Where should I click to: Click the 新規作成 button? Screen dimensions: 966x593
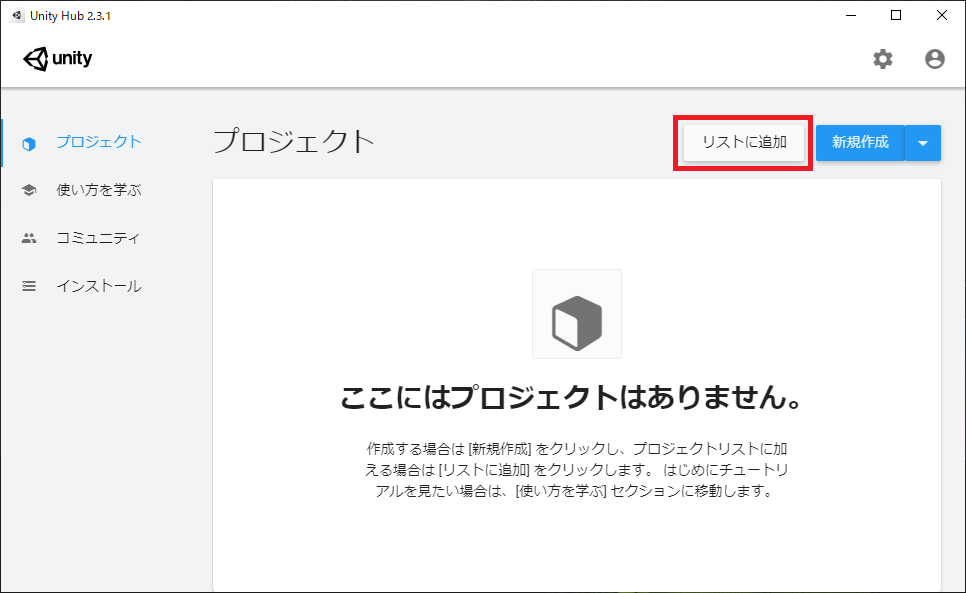coord(860,143)
